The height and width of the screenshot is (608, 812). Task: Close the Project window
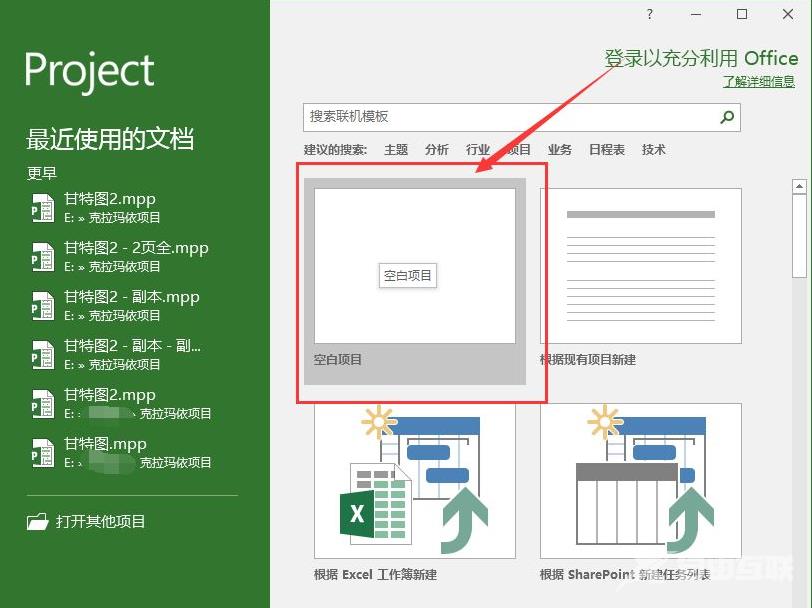[788, 15]
